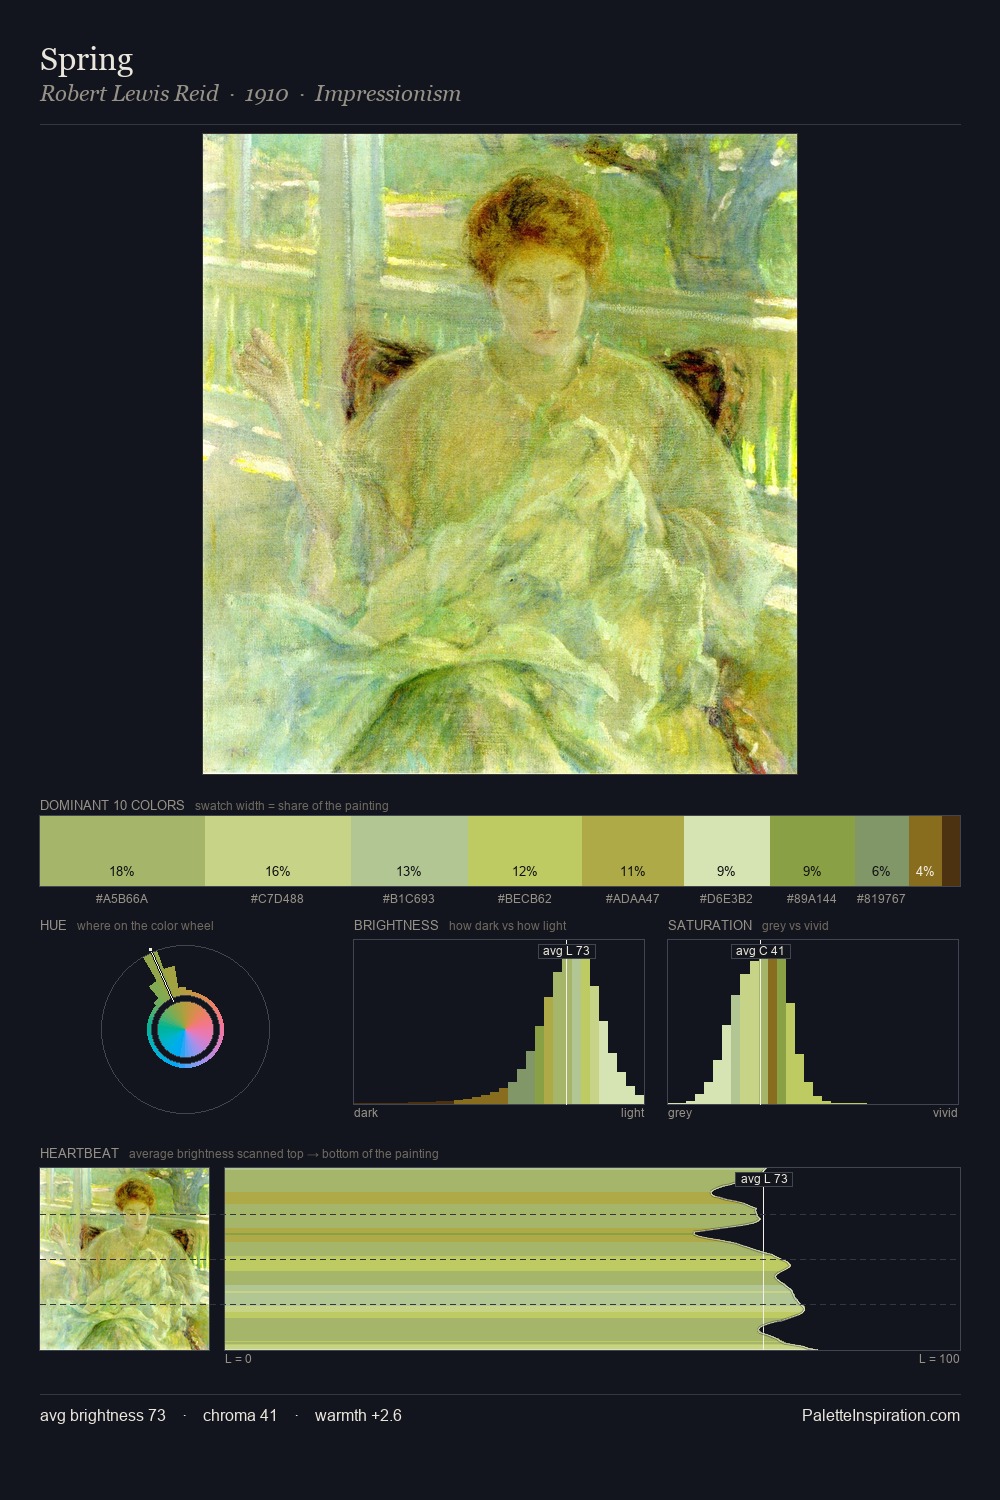Select the 16% swatch labeled #C7D488
Image resolution: width=1000 pixels, height=1500 pixels.
278,851
